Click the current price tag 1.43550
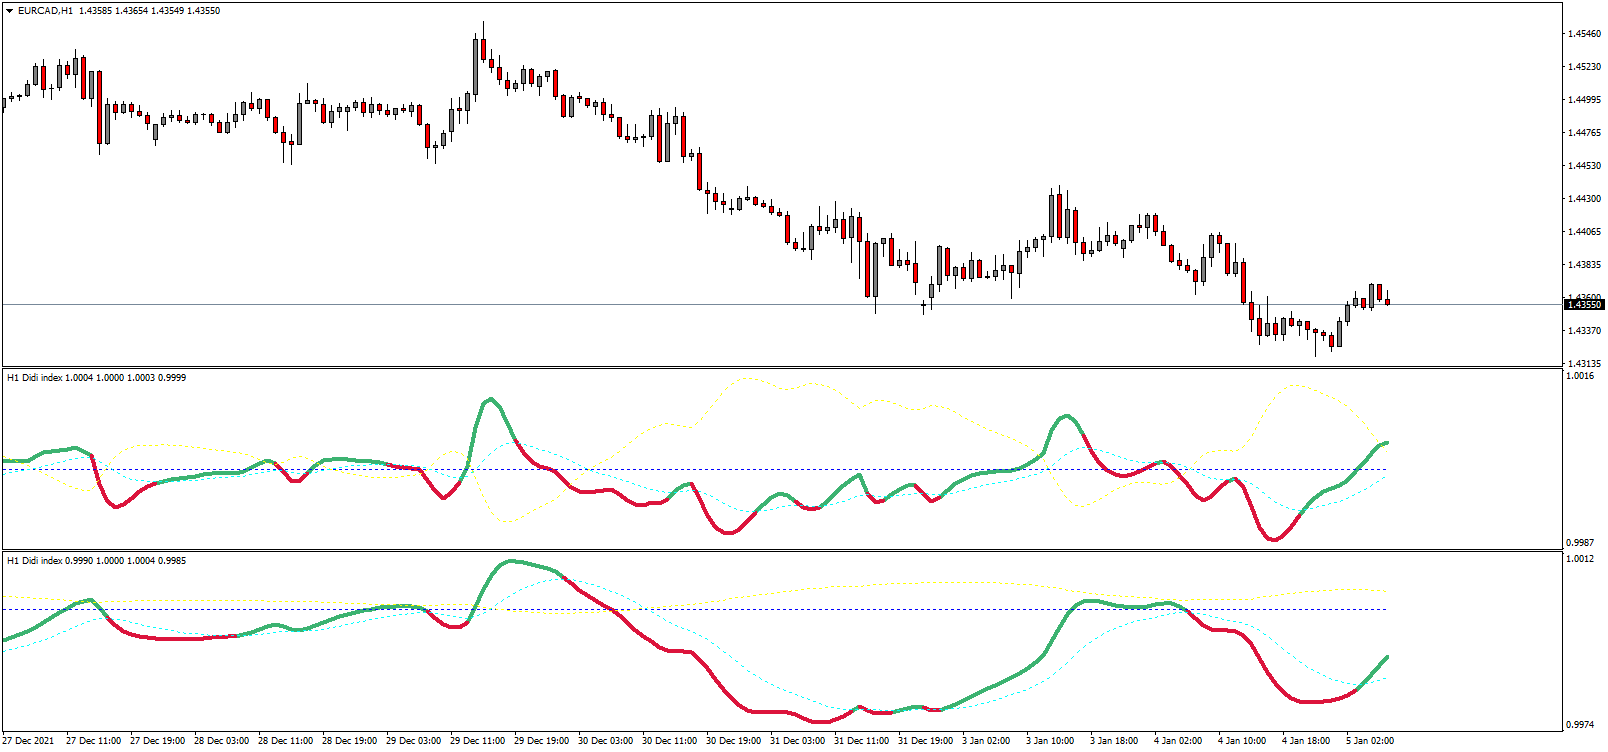 click(x=1585, y=304)
